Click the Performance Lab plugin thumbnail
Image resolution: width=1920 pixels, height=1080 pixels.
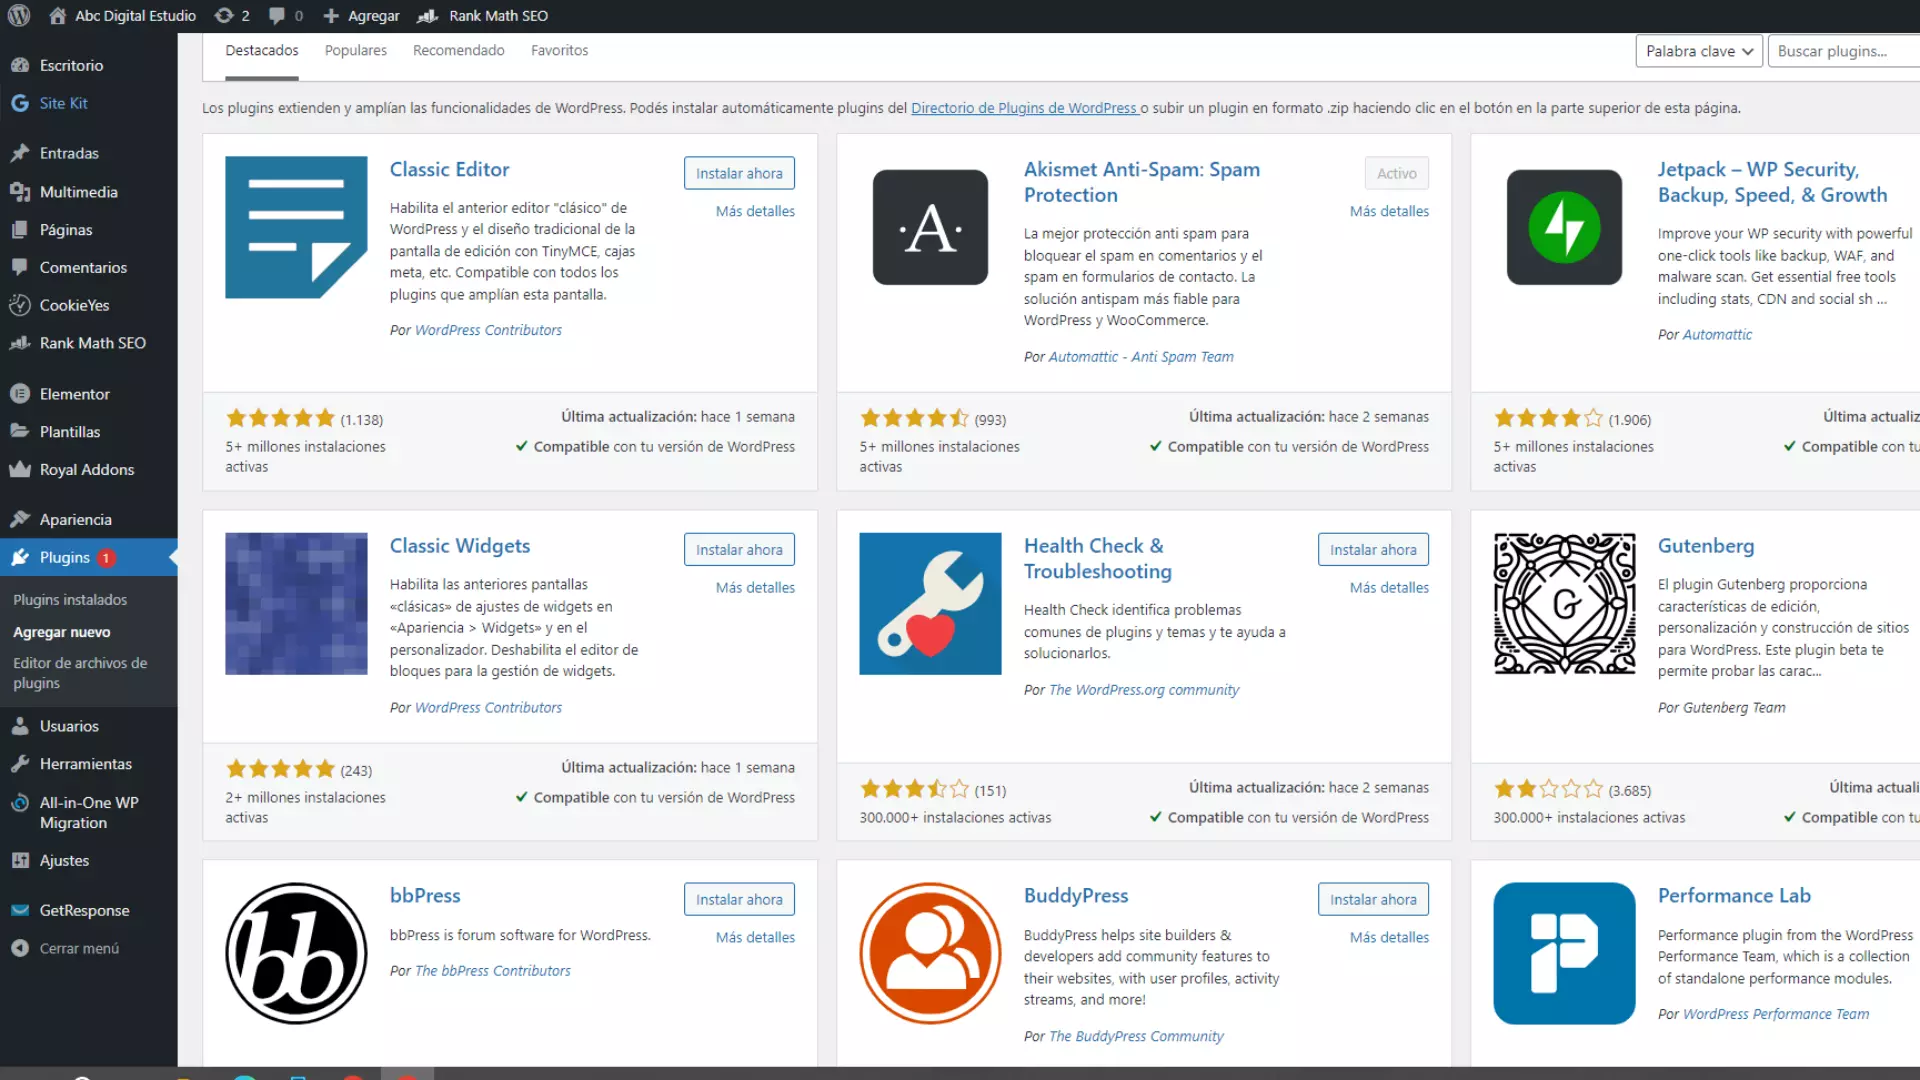1564,954
